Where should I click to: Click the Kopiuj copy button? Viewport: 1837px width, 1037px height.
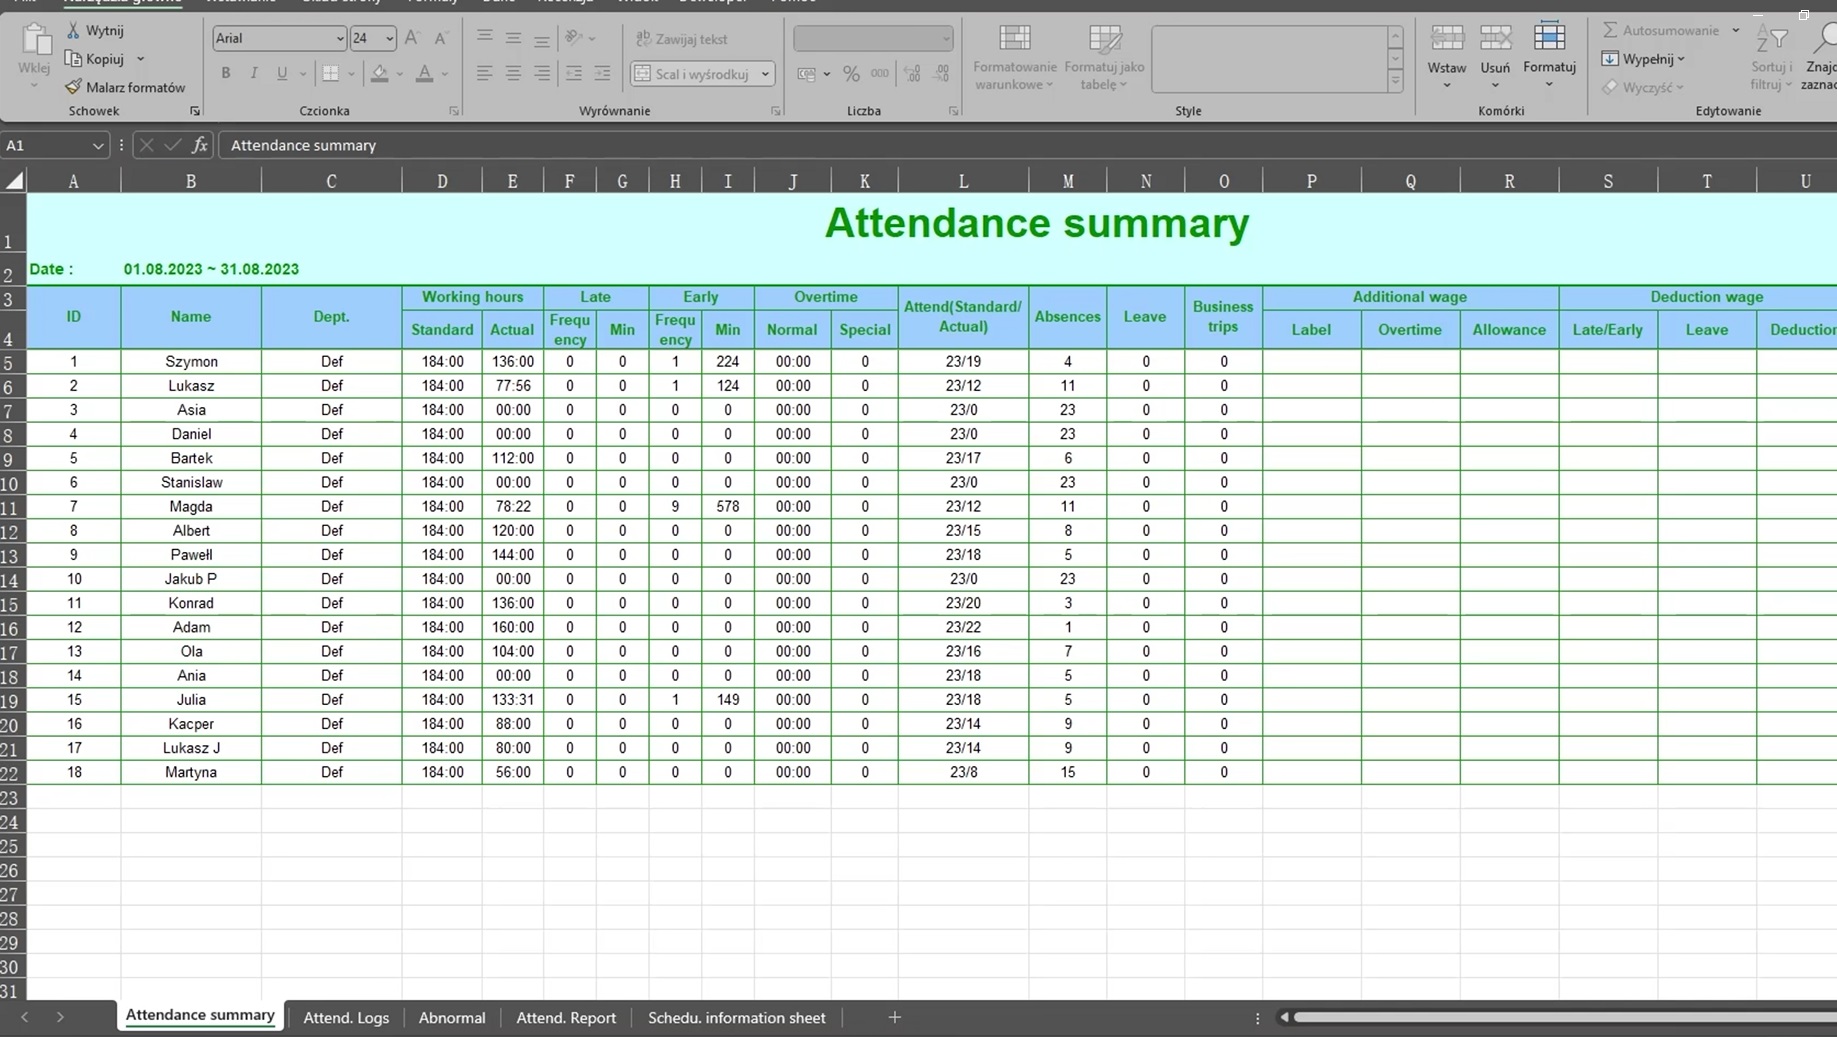coord(94,59)
